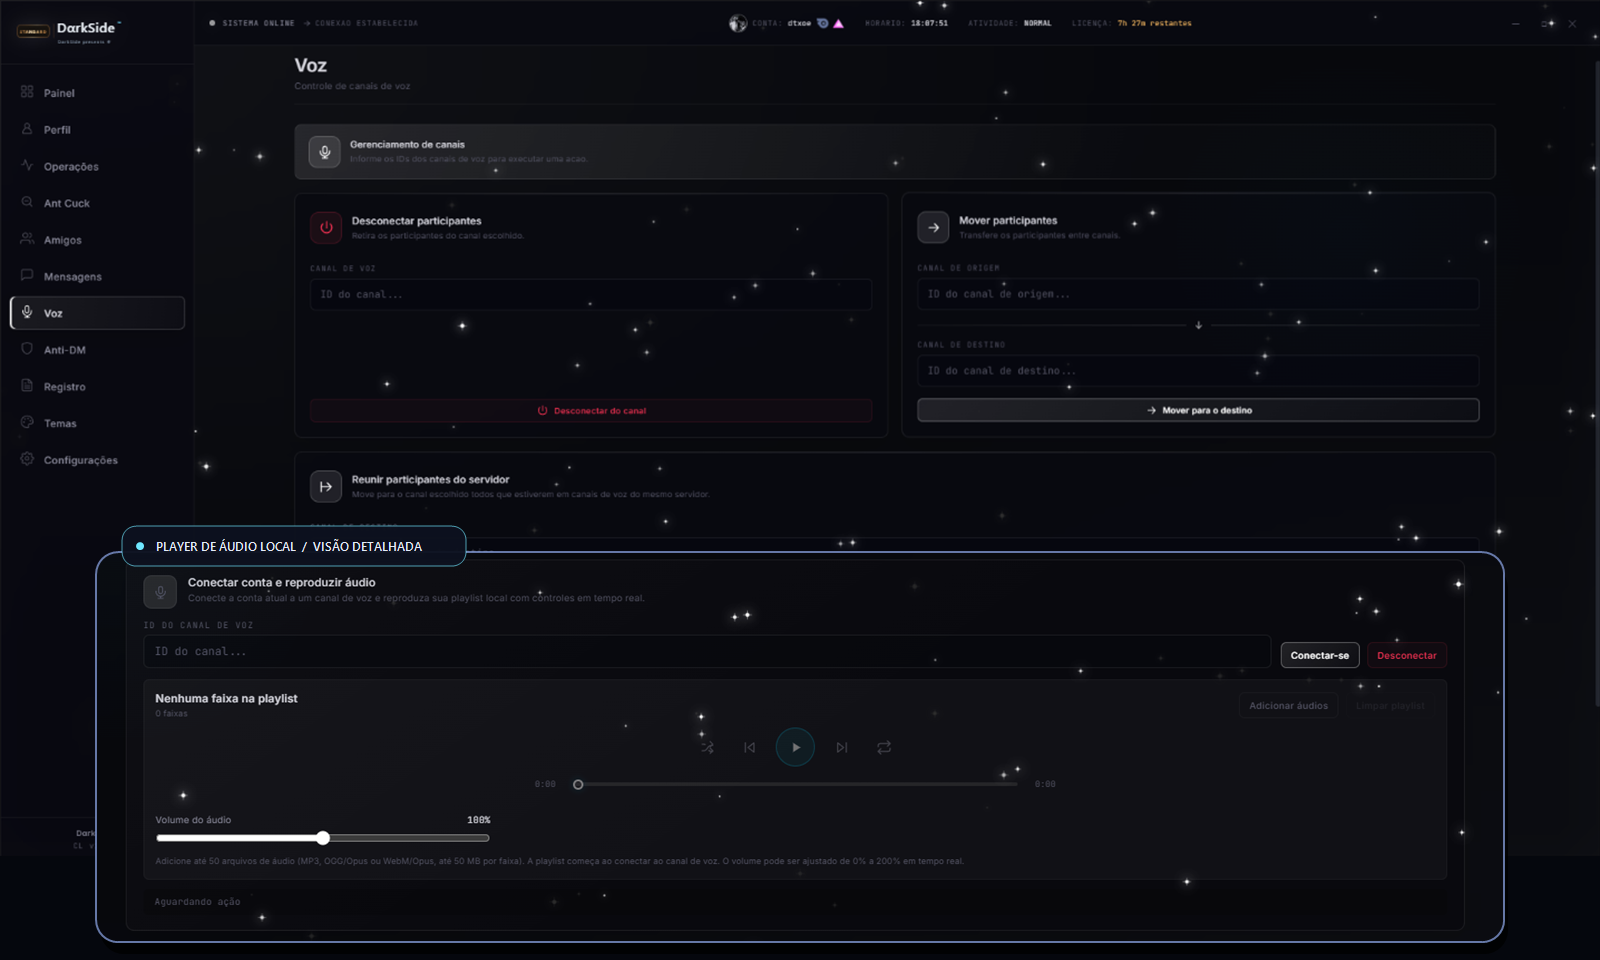Viewport: 1600px width, 960px height.
Task: Open the Ant Cuck search icon in sidebar
Action: tap(27, 202)
